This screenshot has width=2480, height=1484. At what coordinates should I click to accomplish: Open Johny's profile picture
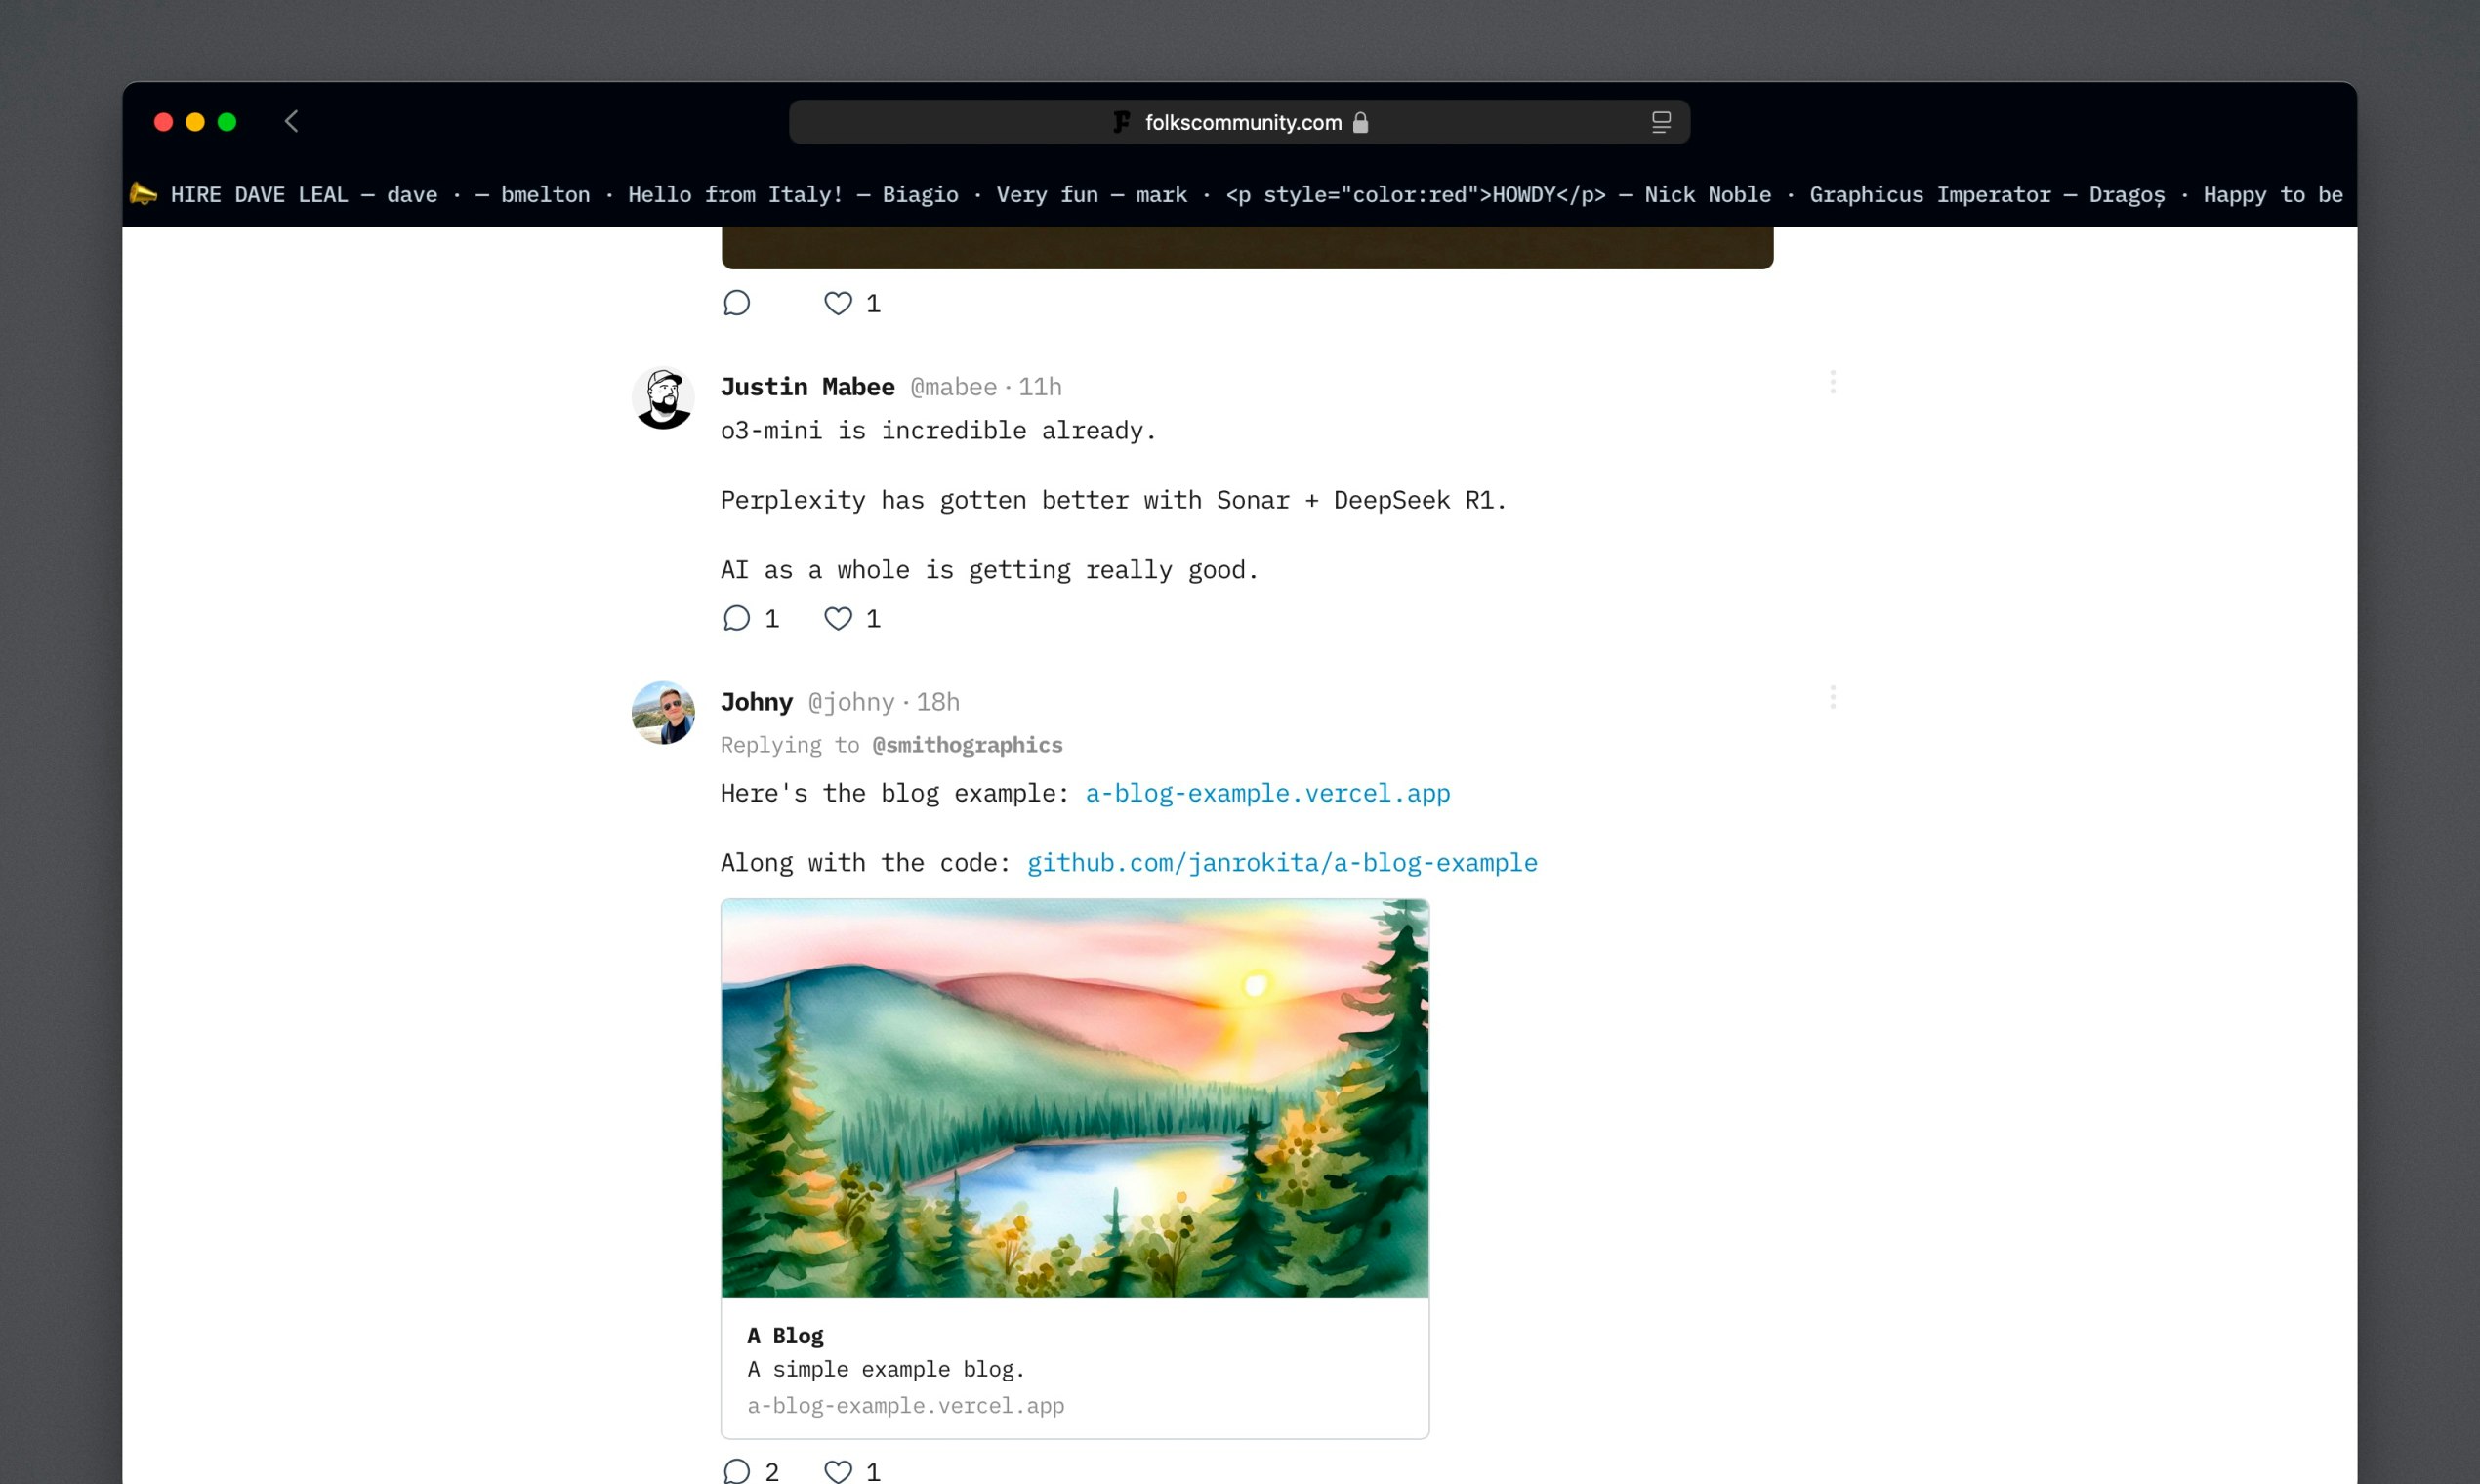[x=663, y=713]
